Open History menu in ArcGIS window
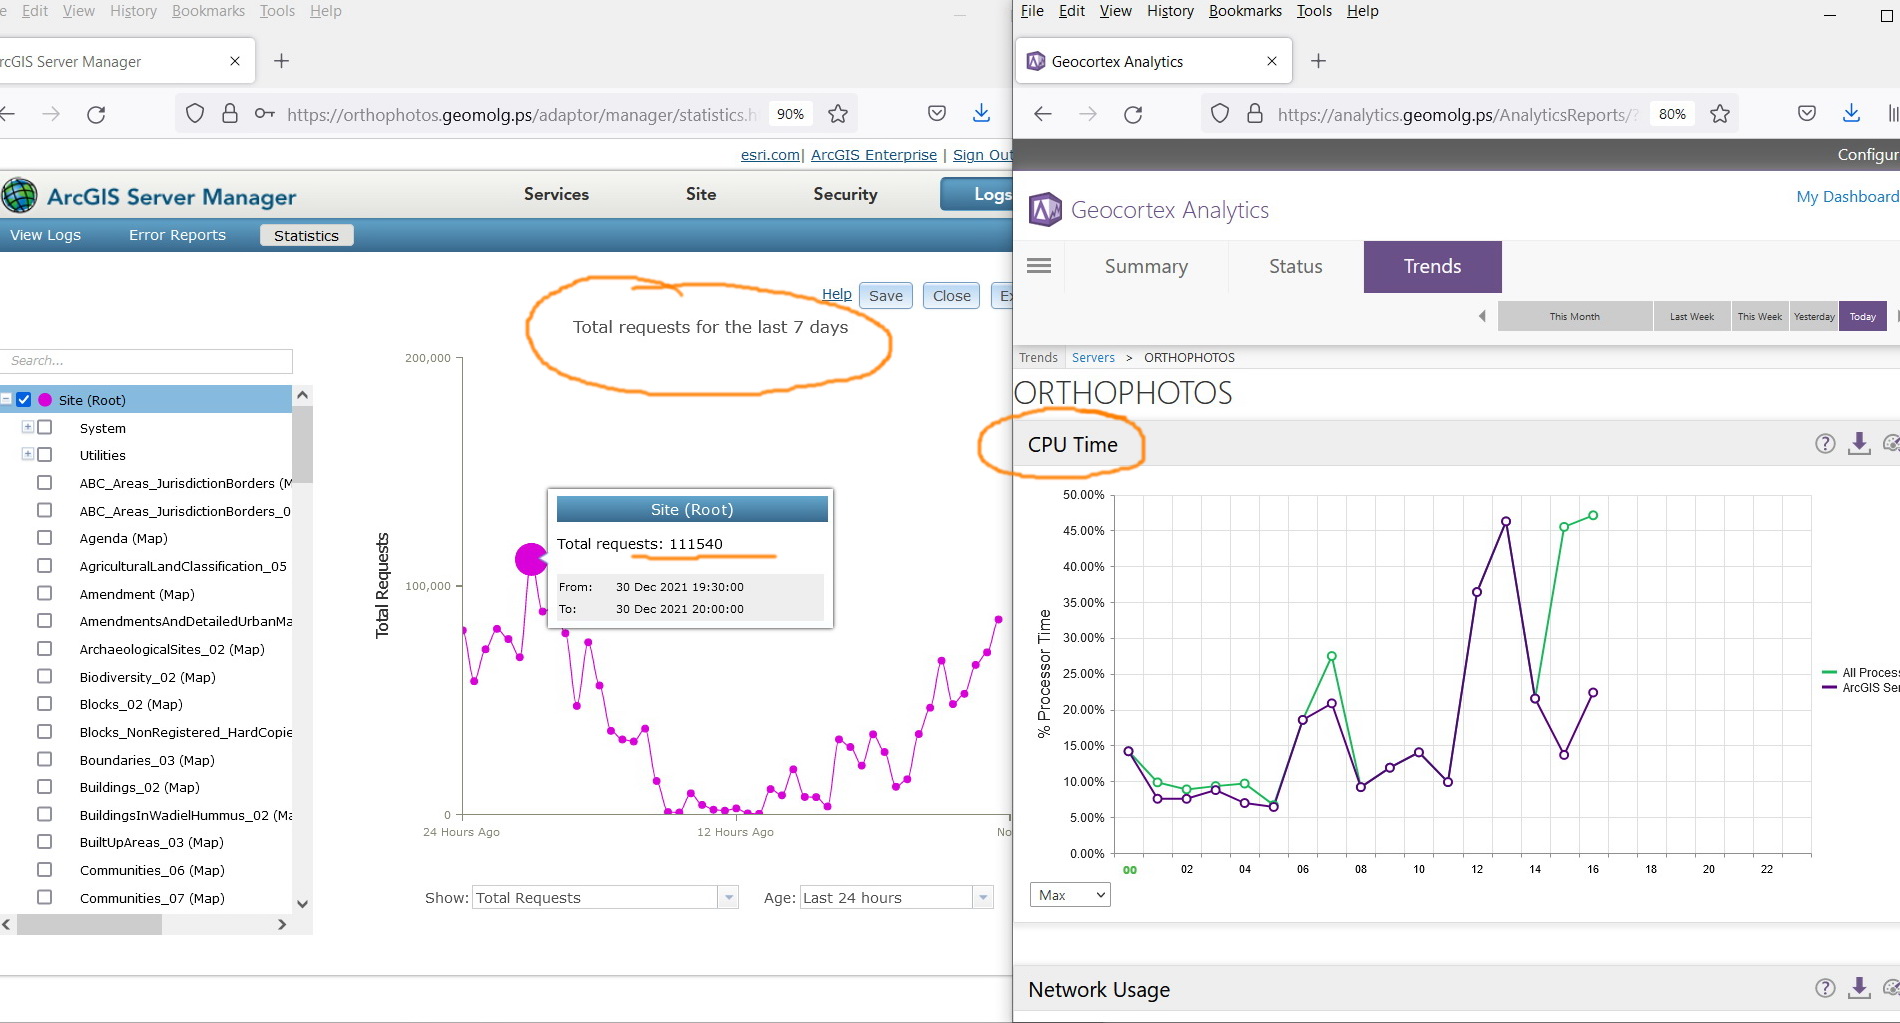The image size is (1900, 1023). (133, 11)
